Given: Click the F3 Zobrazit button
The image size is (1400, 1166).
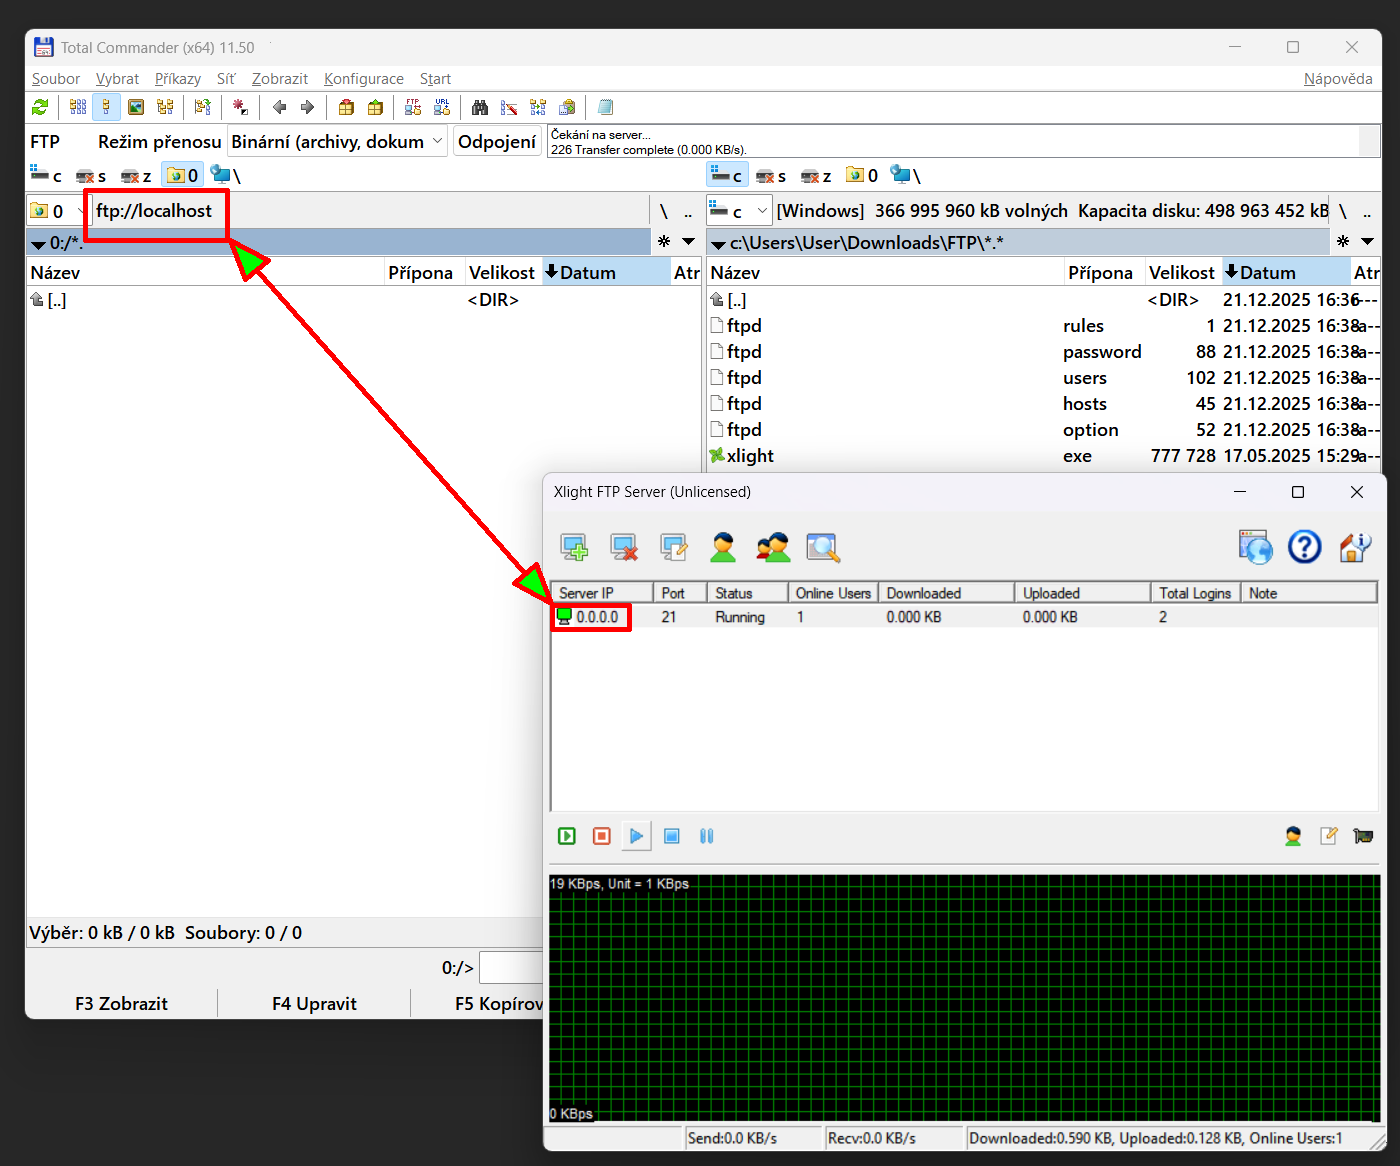Looking at the screenshot, I should pos(121,1003).
